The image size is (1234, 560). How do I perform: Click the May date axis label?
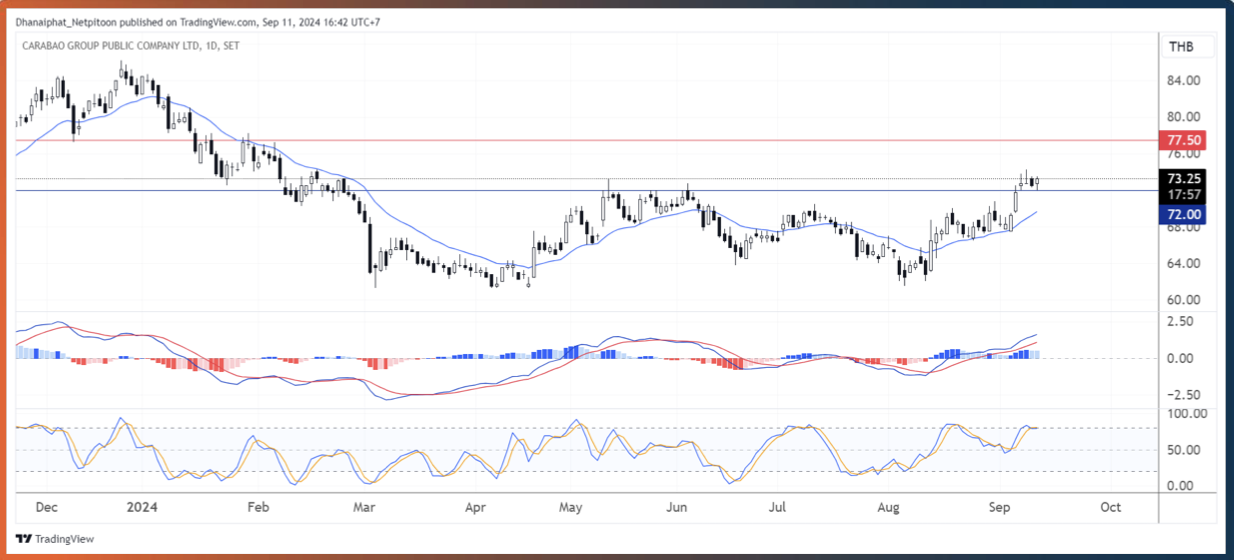pyautogui.click(x=570, y=507)
